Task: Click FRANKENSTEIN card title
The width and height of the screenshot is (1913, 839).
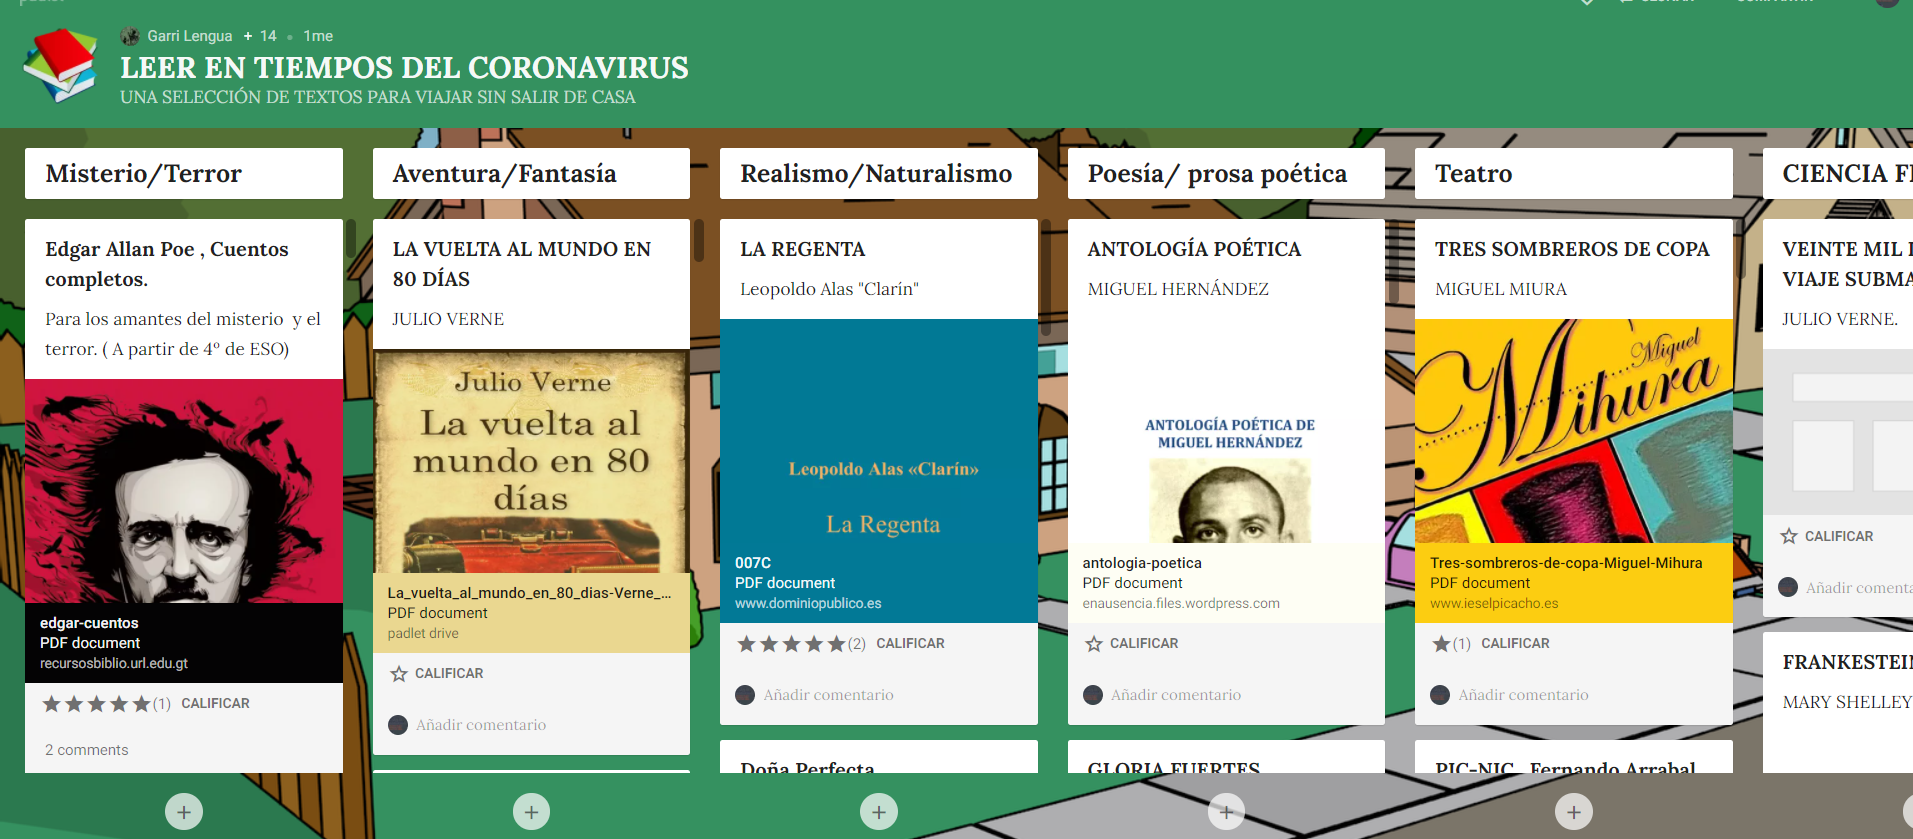Action: [x=1847, y=662]
